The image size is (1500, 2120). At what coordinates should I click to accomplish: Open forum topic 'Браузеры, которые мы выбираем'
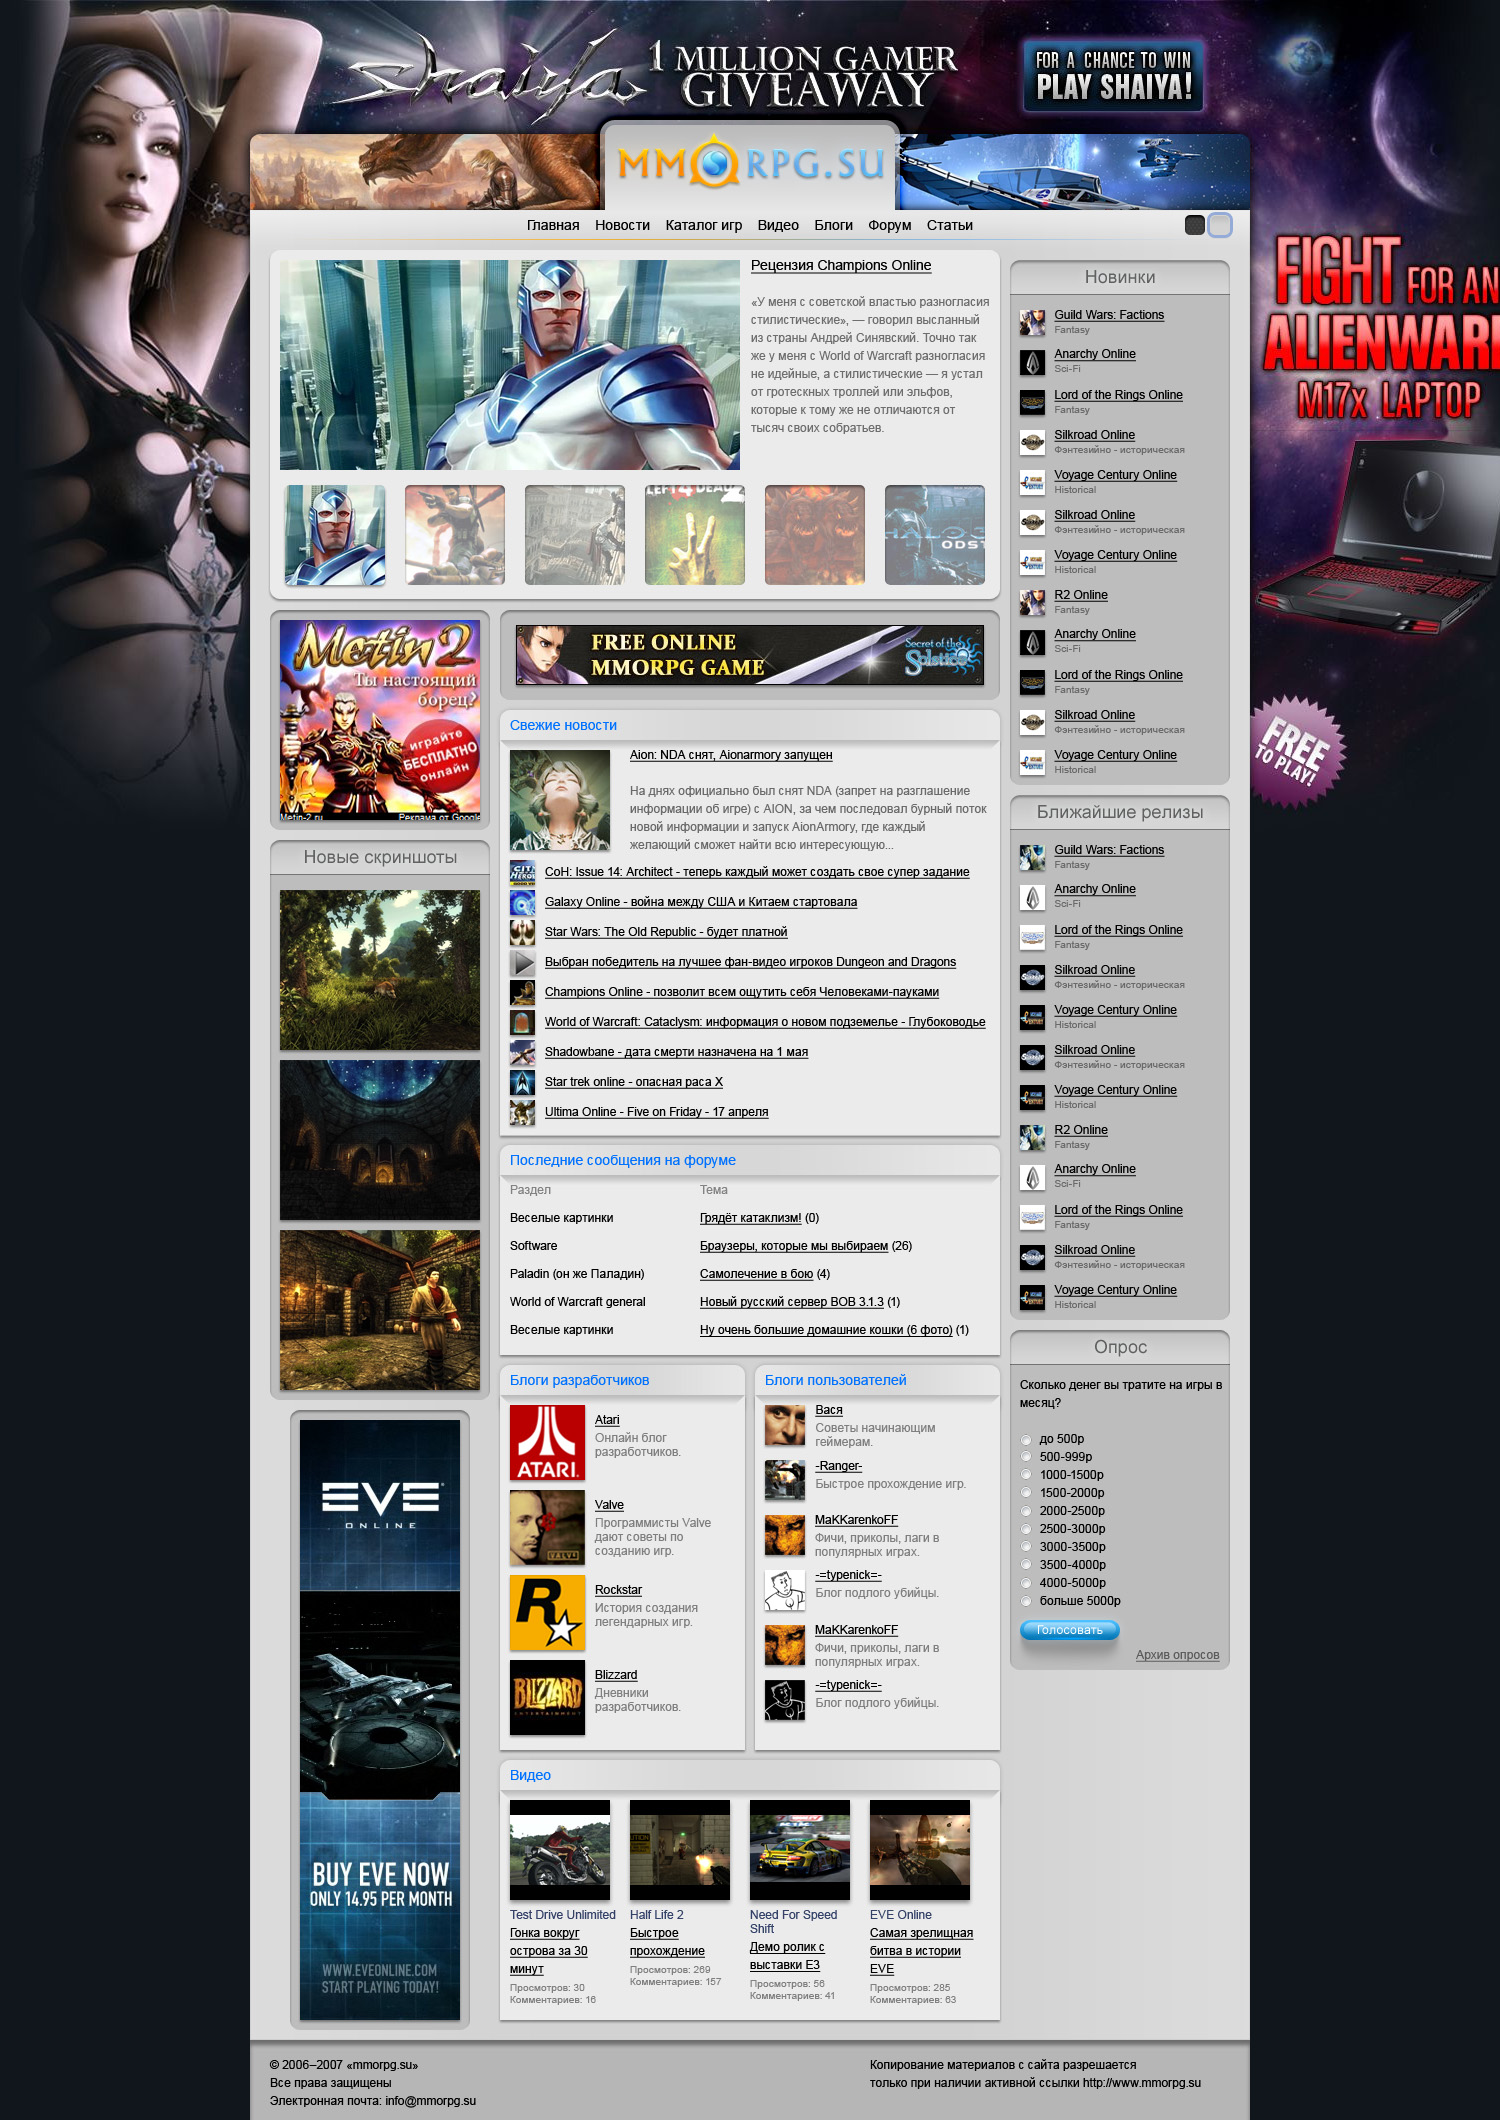point(794,1246)
